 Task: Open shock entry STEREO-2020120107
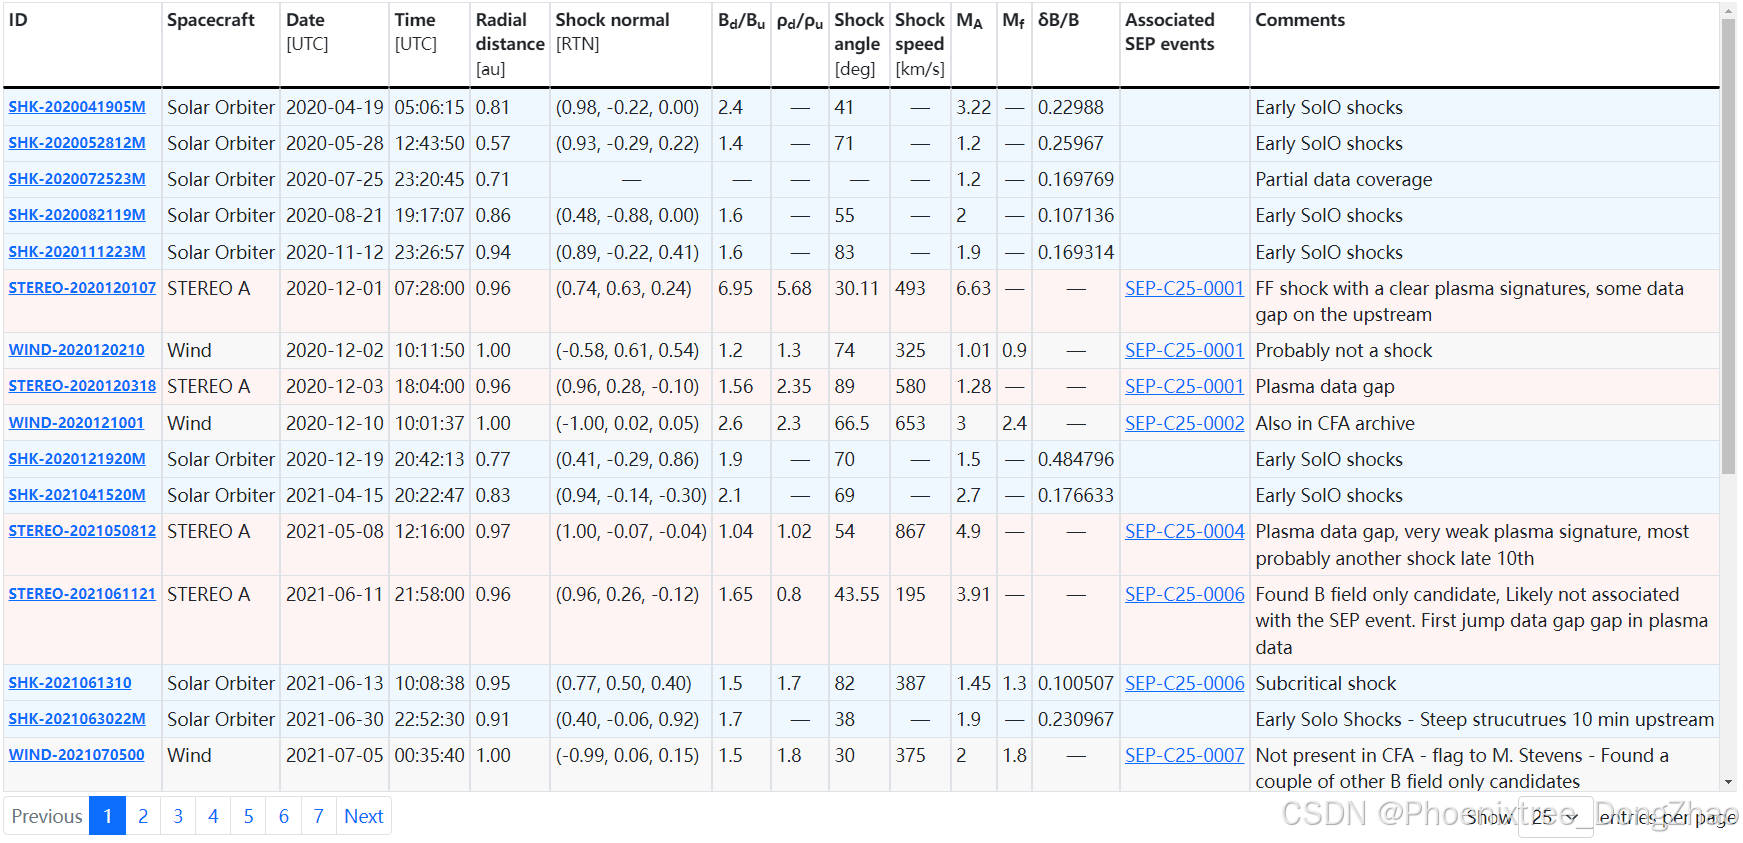point(82,288)
